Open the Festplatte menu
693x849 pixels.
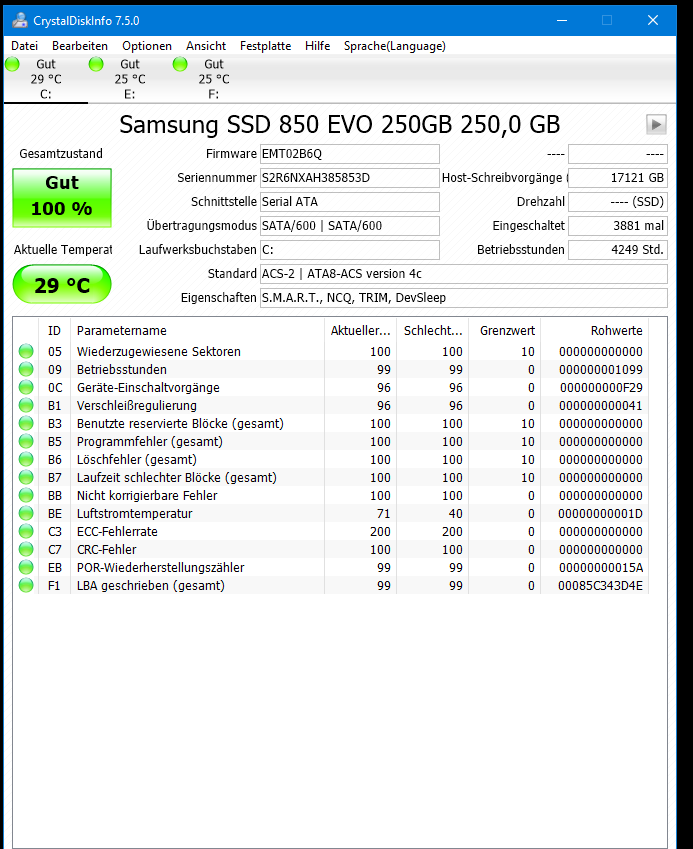coord(265,46)
